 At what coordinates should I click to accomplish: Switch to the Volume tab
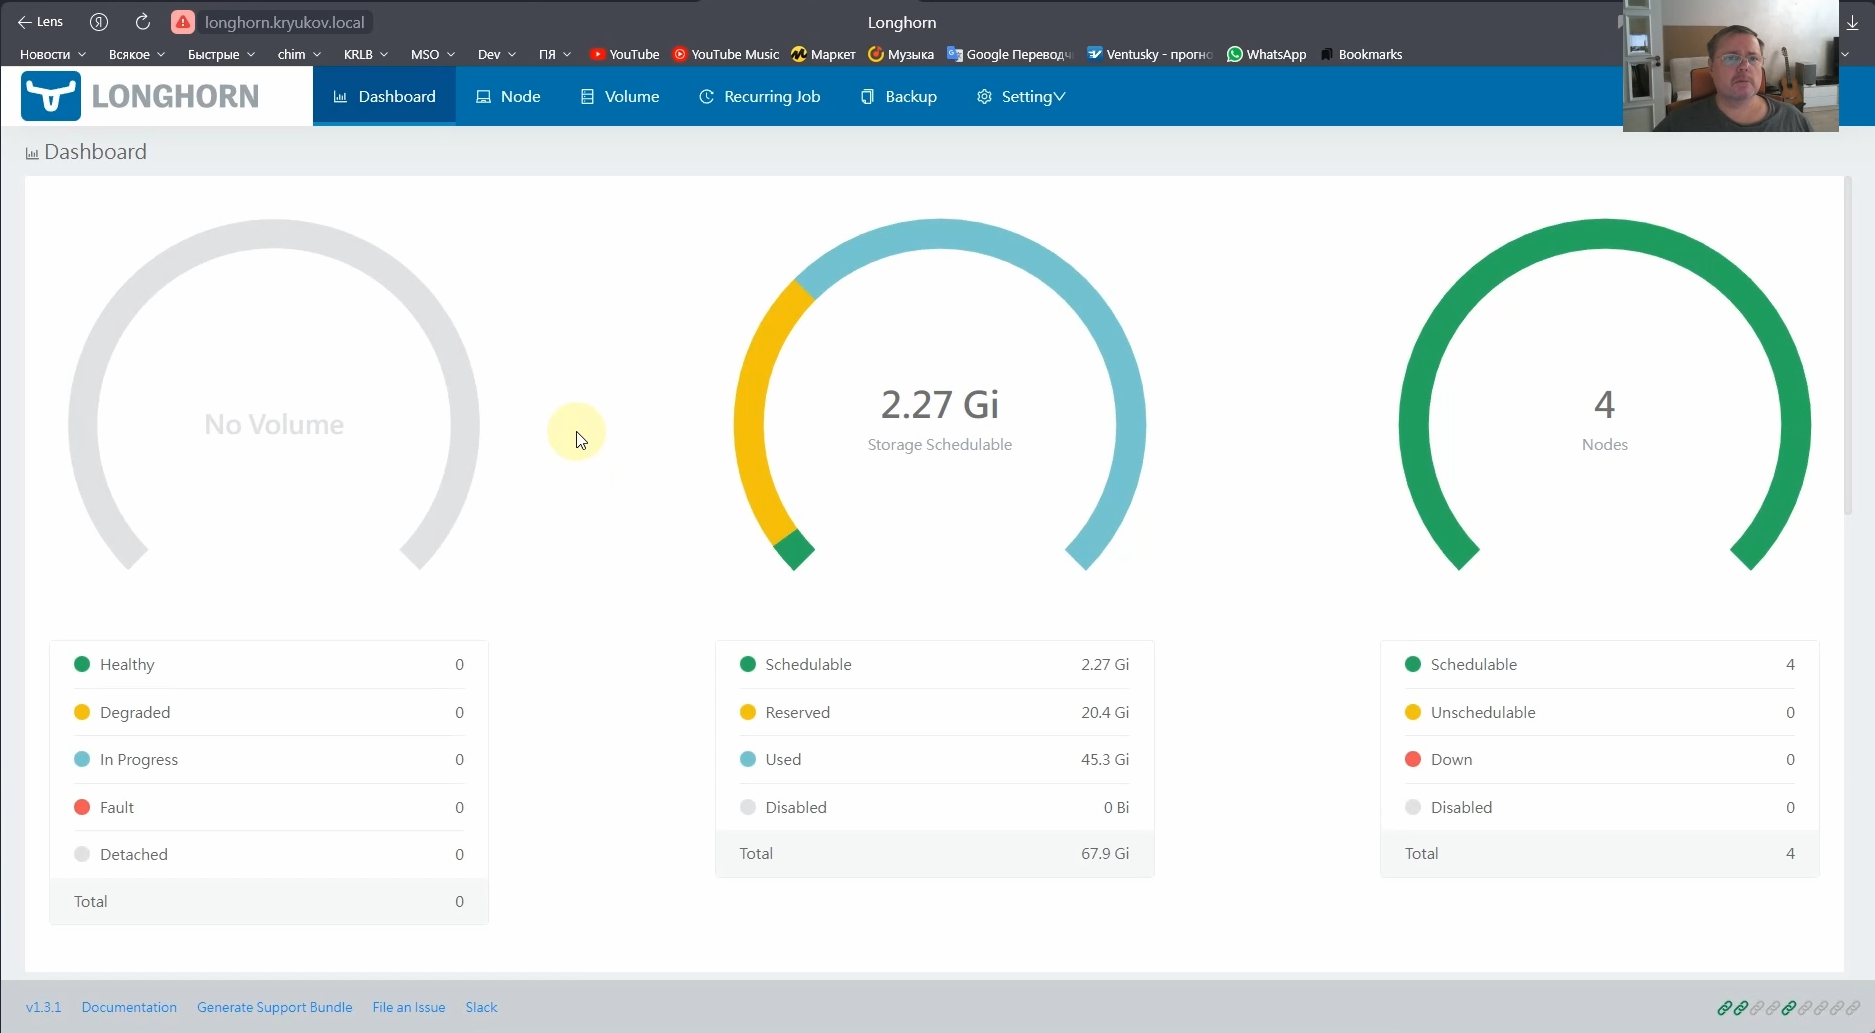point(620,96)
